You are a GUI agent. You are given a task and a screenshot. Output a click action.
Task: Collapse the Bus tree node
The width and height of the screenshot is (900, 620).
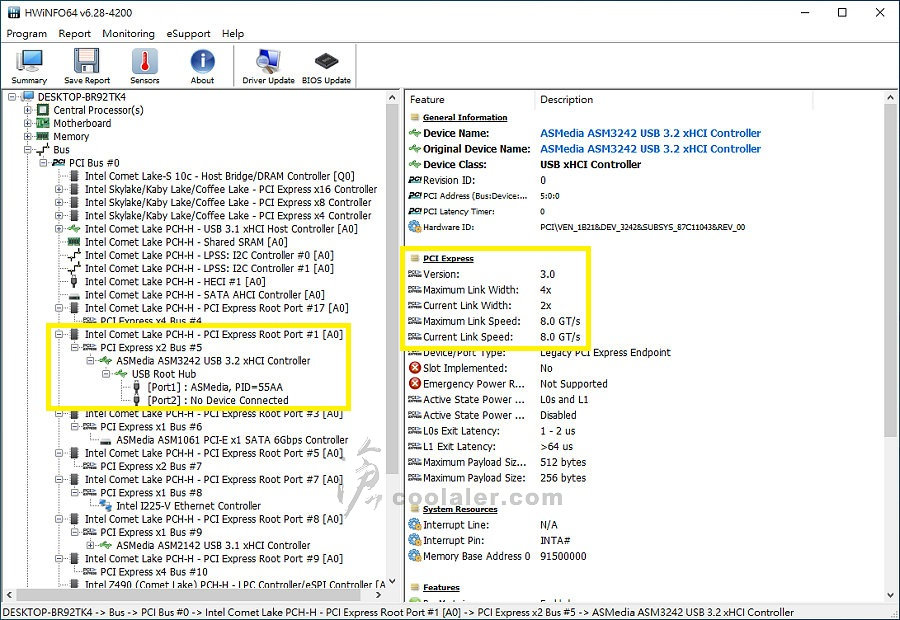pos(28,149)
